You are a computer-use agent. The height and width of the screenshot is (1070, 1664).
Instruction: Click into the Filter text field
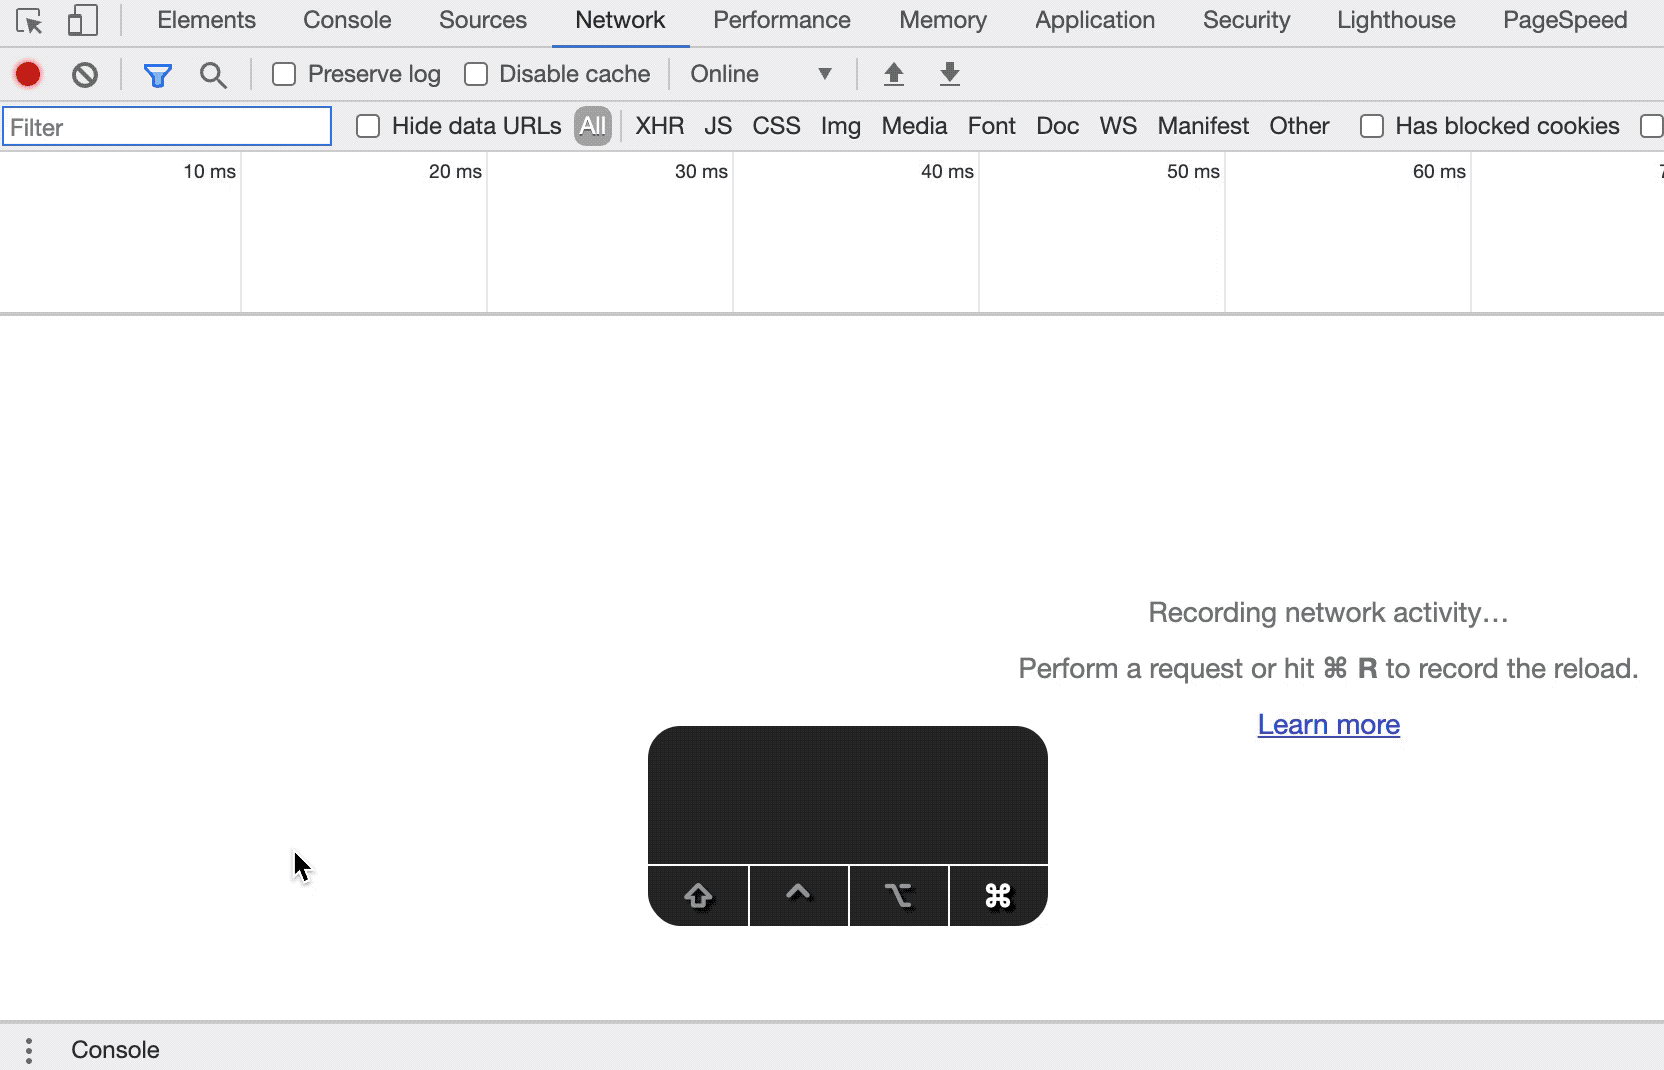tap(167, 127)
